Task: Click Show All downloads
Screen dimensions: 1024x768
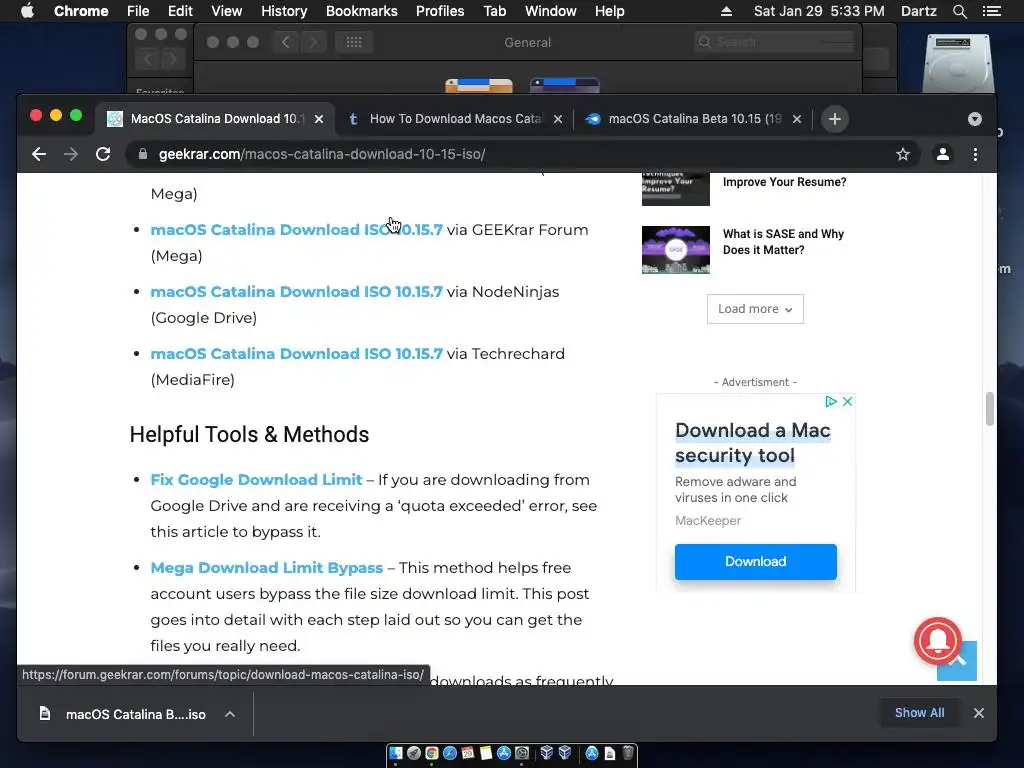Action: (920, 712)
